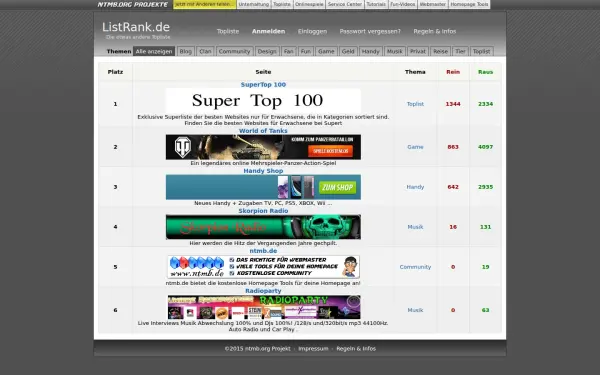Click Toplist theme link in row 1
This screenshot has height=375, width=600.
415,104
